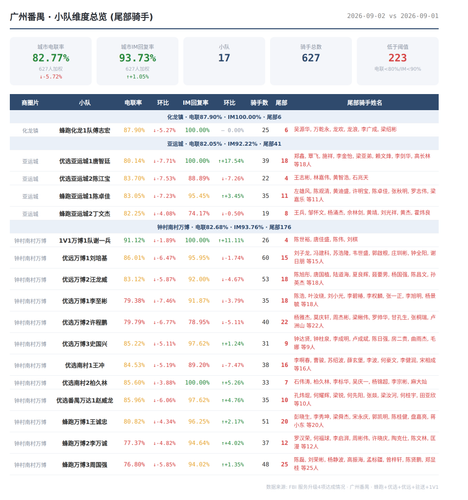The width and height of the screenshot is (468, 500).
Task: Click the date range 2026-09-02 vs 2026-09-01
Action: pos(393,16)
